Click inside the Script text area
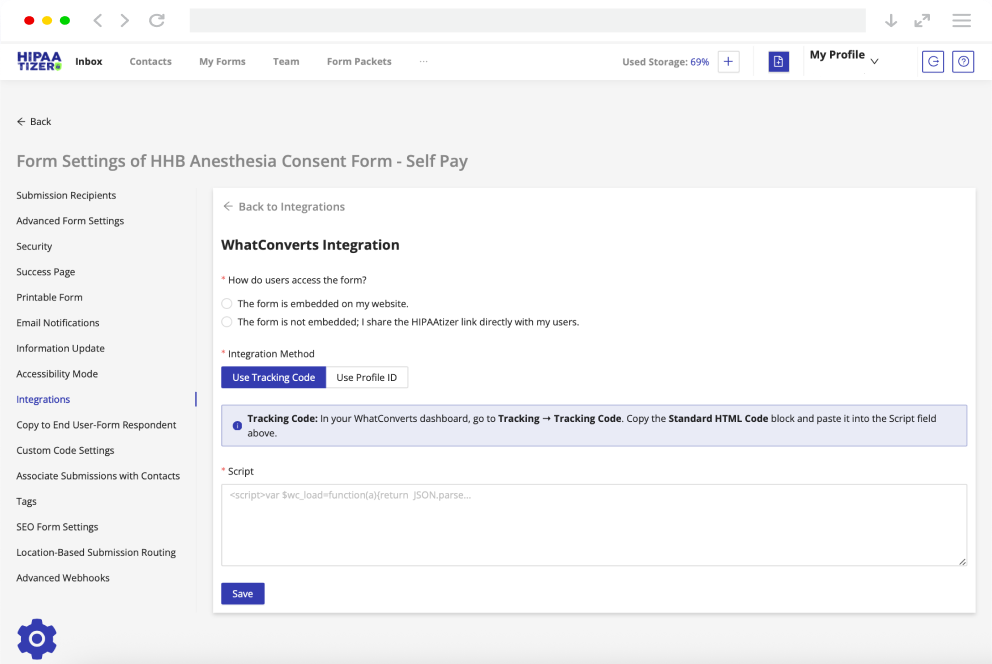This screenshot has height=664, width=992. tap(593, 525)
